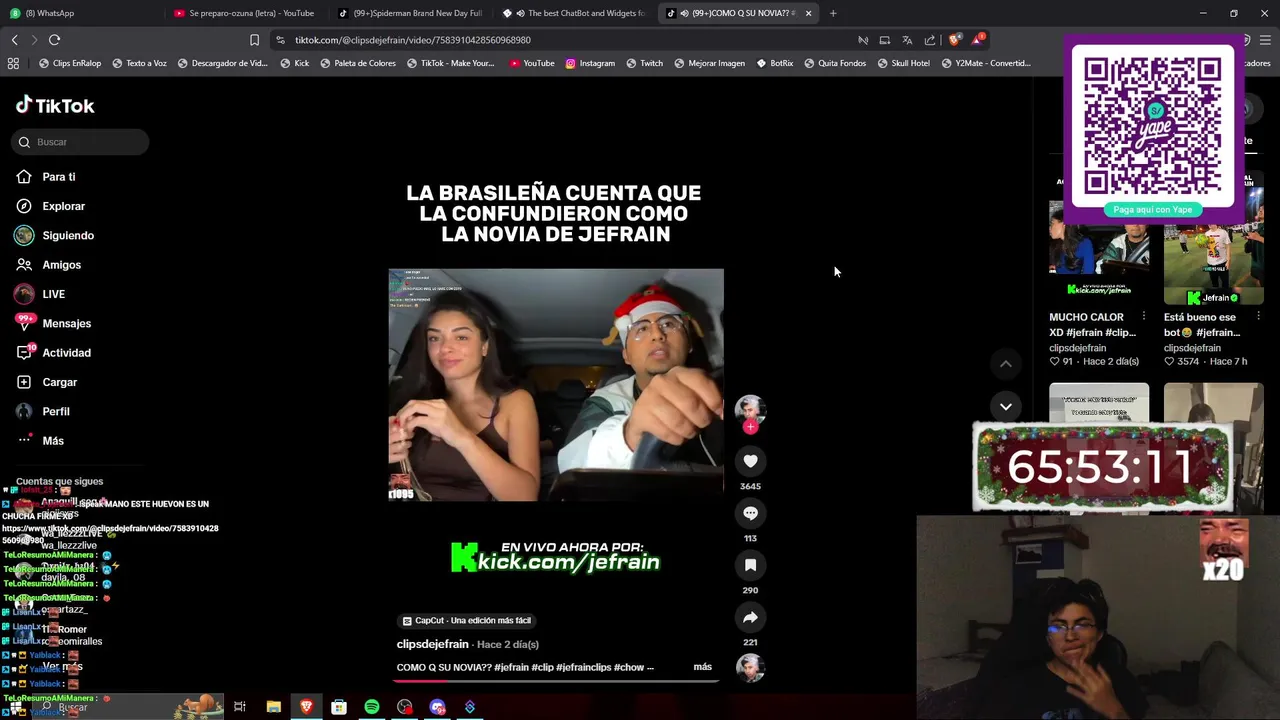Pause the playing TikTok video
Image resolution: width=1280 pixels, height=720 pixels.
coord(556,385)
